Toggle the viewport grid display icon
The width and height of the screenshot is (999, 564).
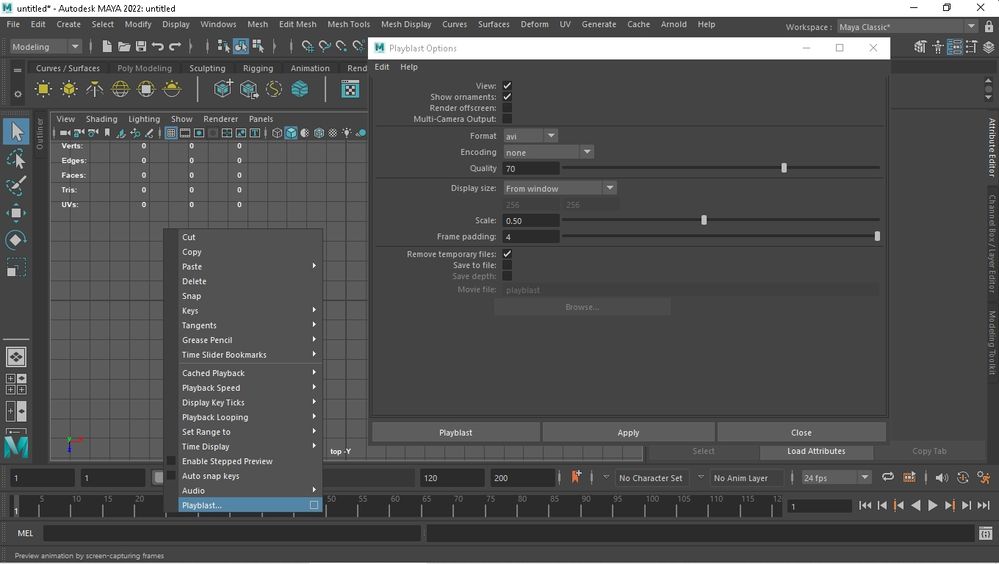[171, 133]
